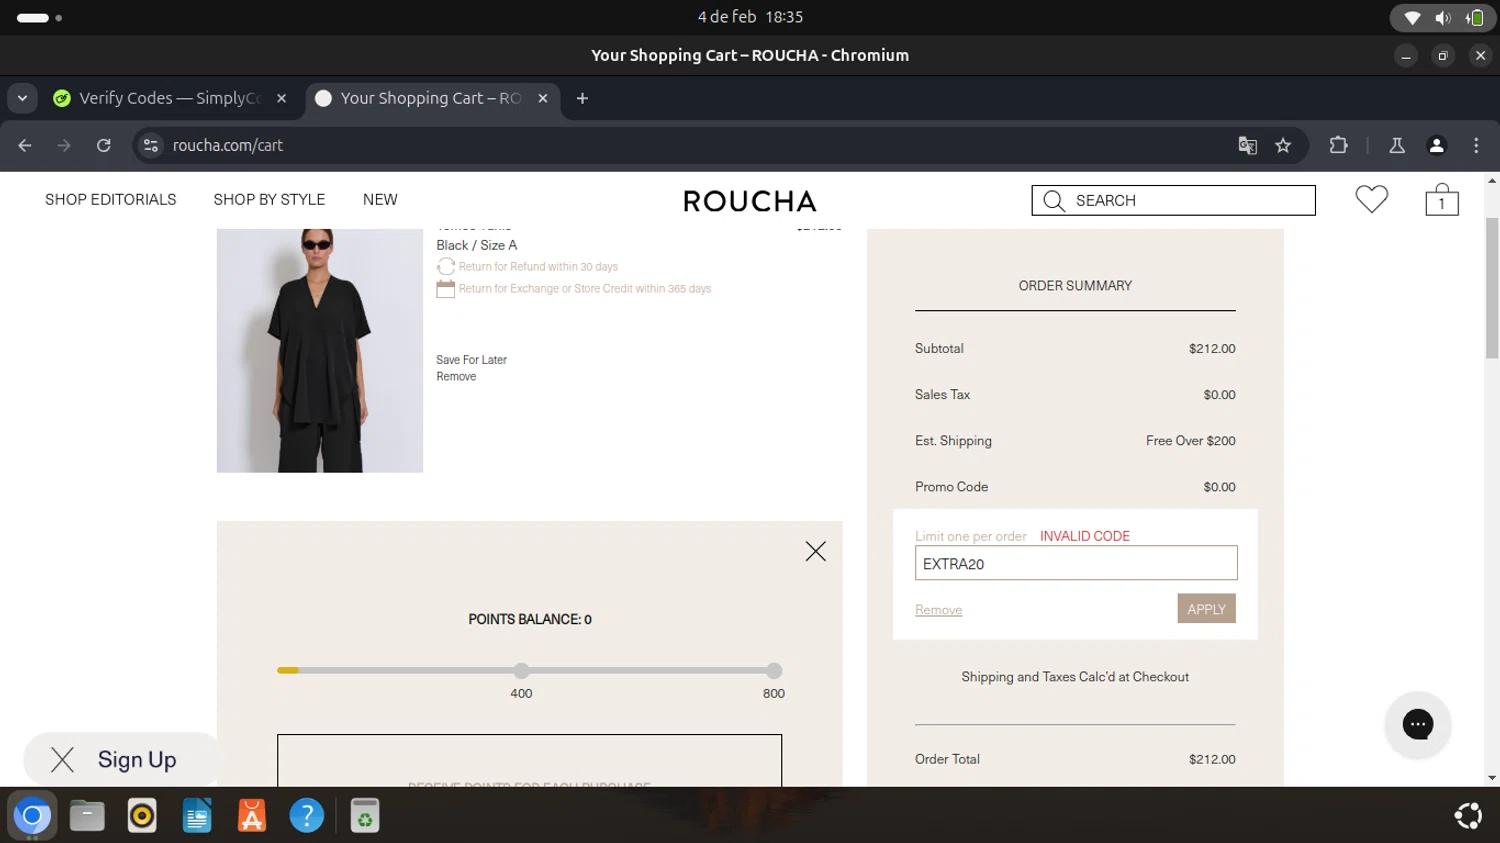Close the points balance panel
Image resolution: width=1500 pixels, height=843 pixels.
coord(815,551)
